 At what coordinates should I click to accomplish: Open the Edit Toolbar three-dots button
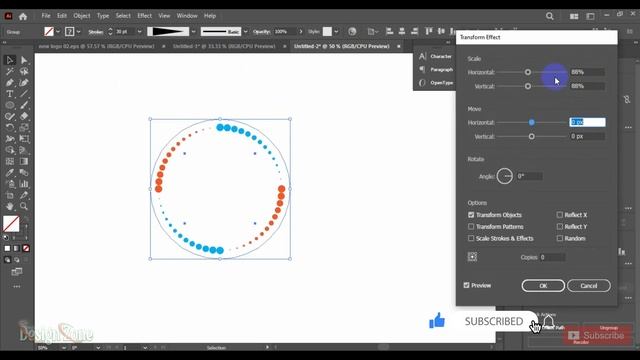click(x=17, y=287)
